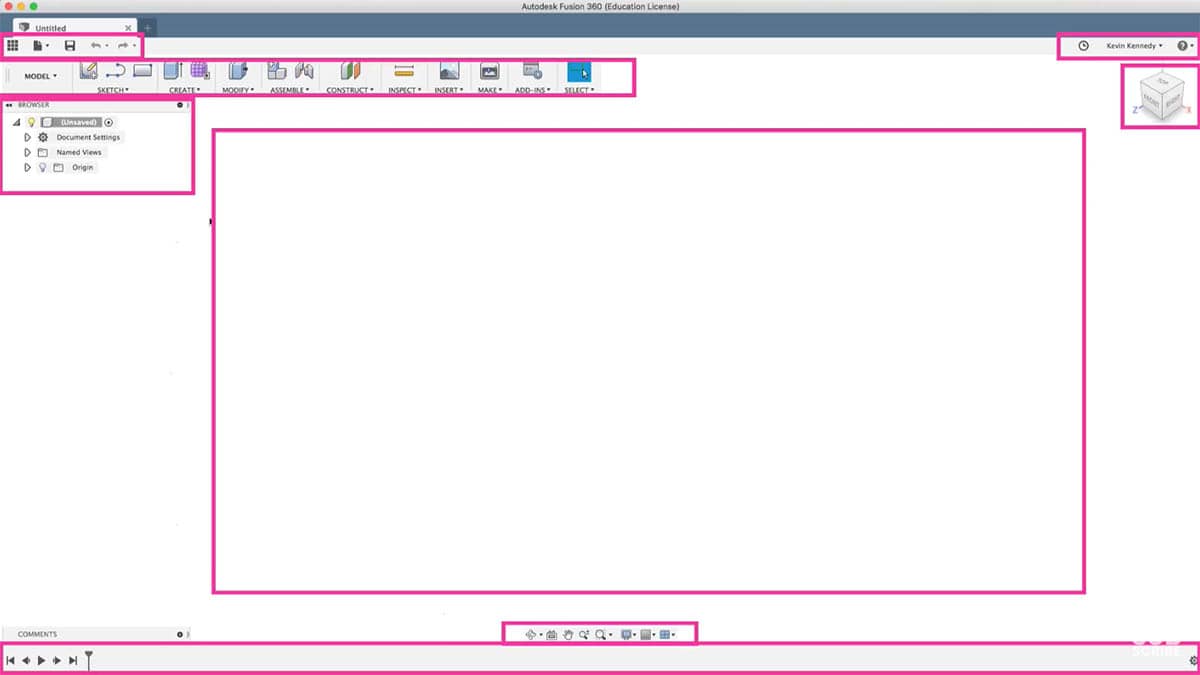This screenshot has height=675, width=1200.
Task: Open the ADD-INS menu
Action: (532, 90)
